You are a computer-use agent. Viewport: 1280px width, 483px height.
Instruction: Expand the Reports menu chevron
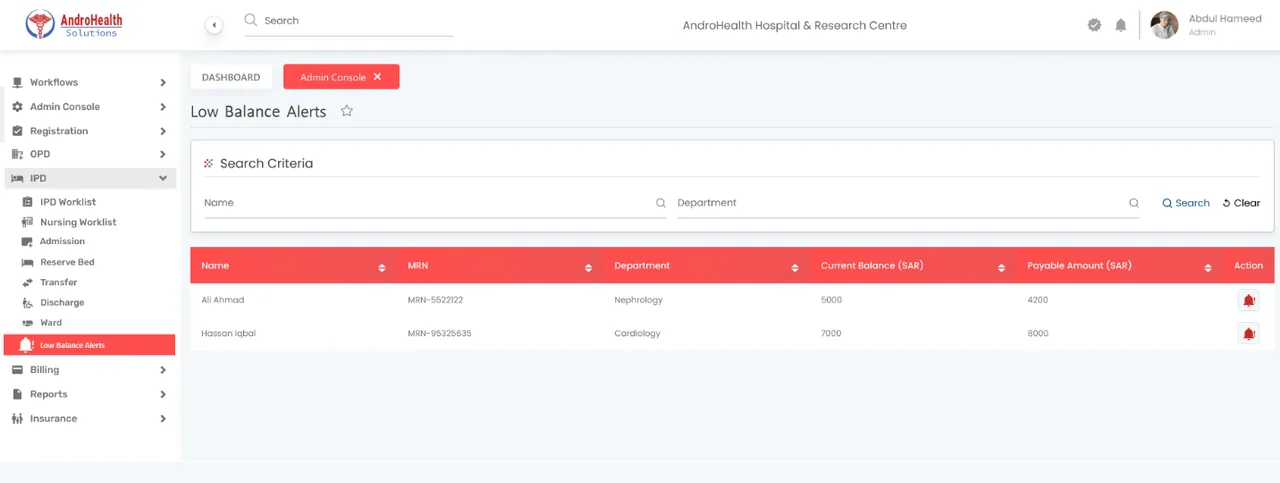[163, 394]
